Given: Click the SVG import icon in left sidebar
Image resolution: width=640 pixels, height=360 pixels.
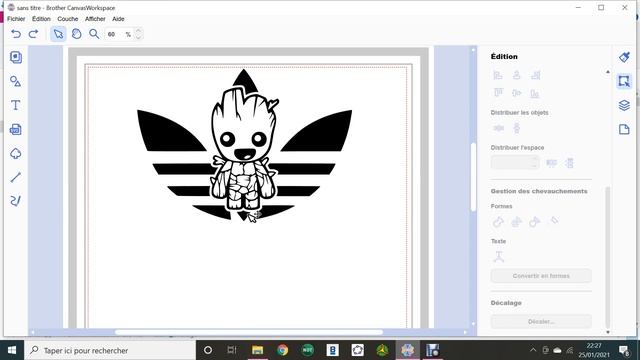Looking at the screenshot, I should 16,129.
